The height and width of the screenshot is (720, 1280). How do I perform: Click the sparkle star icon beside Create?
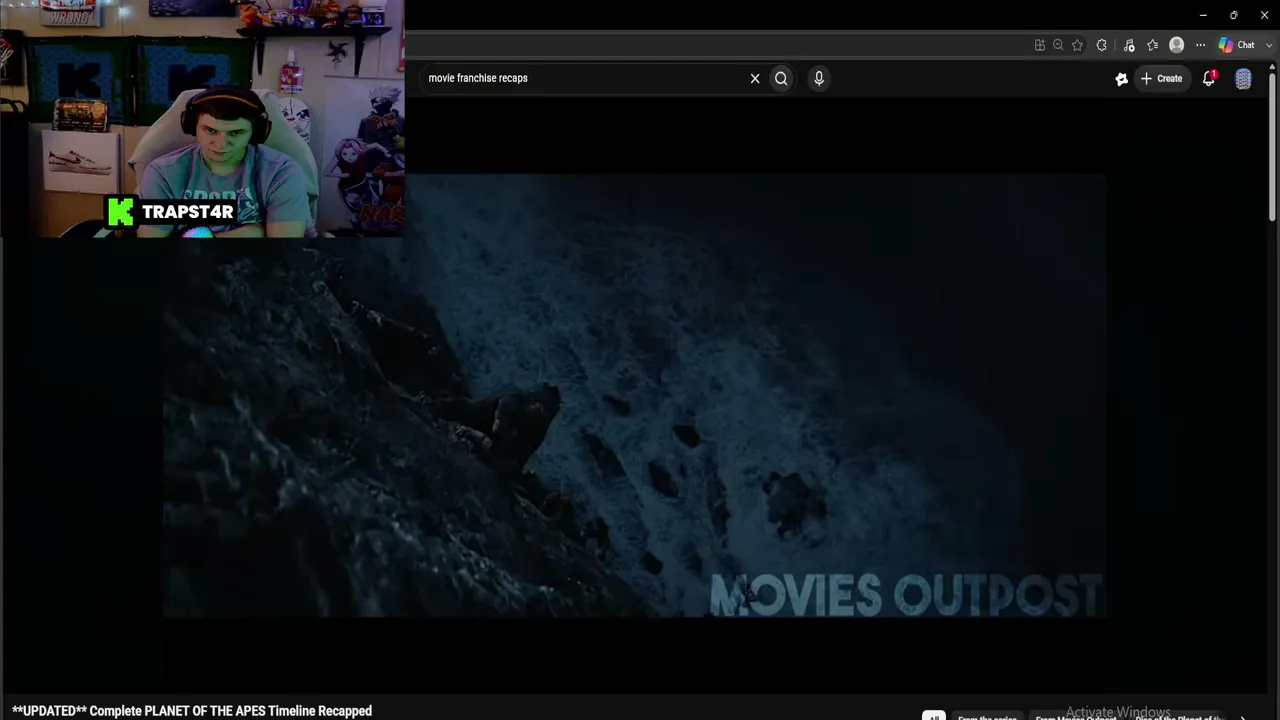[1122, 79]
